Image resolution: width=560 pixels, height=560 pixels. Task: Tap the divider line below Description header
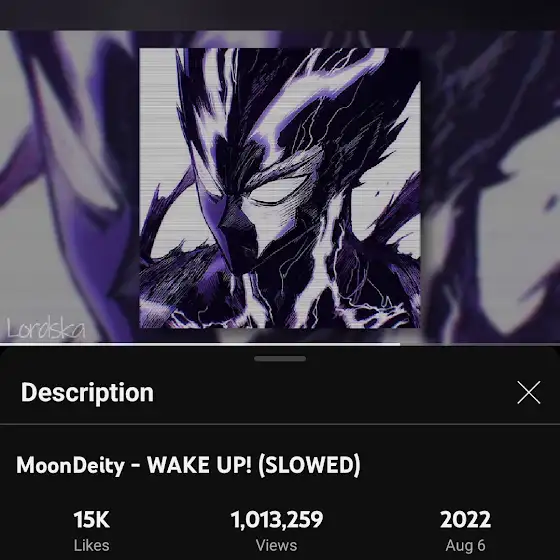pos(280,424)
